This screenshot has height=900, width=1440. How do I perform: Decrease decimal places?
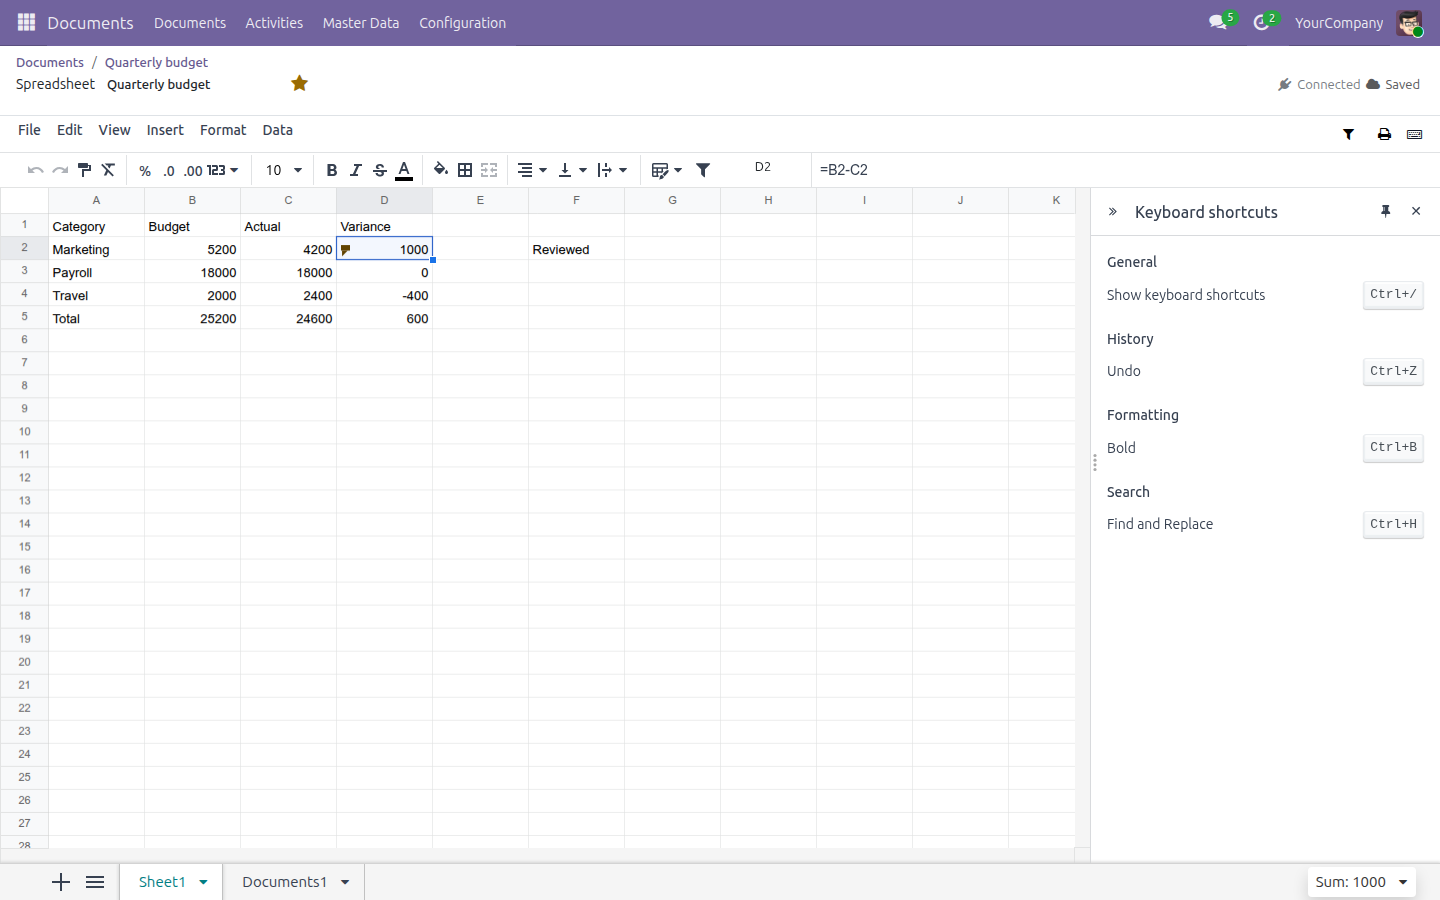169,171
